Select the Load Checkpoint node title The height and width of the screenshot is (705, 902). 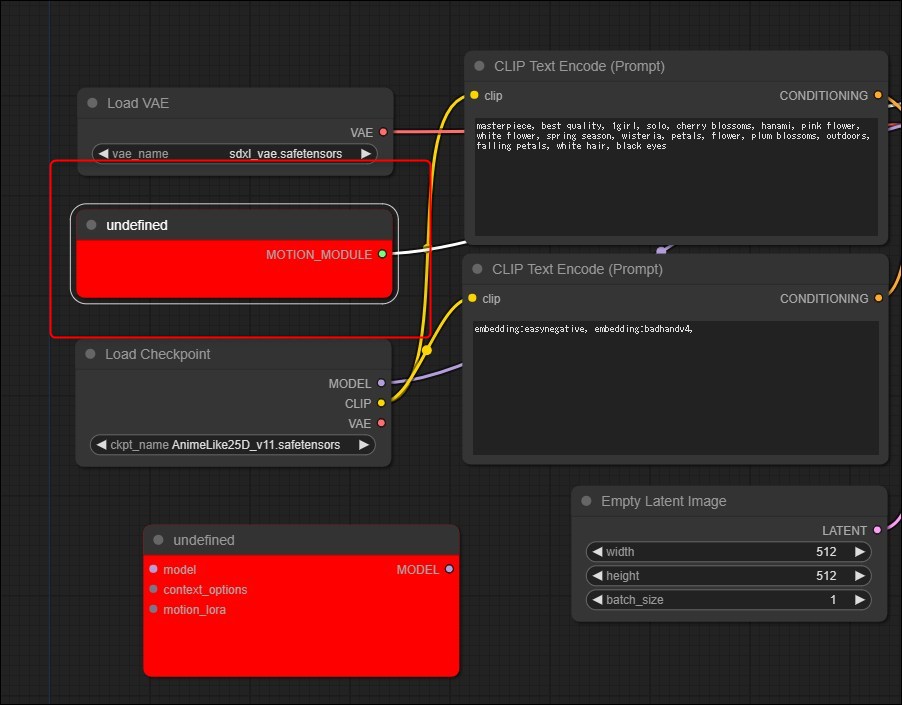(x=158, y=354)
